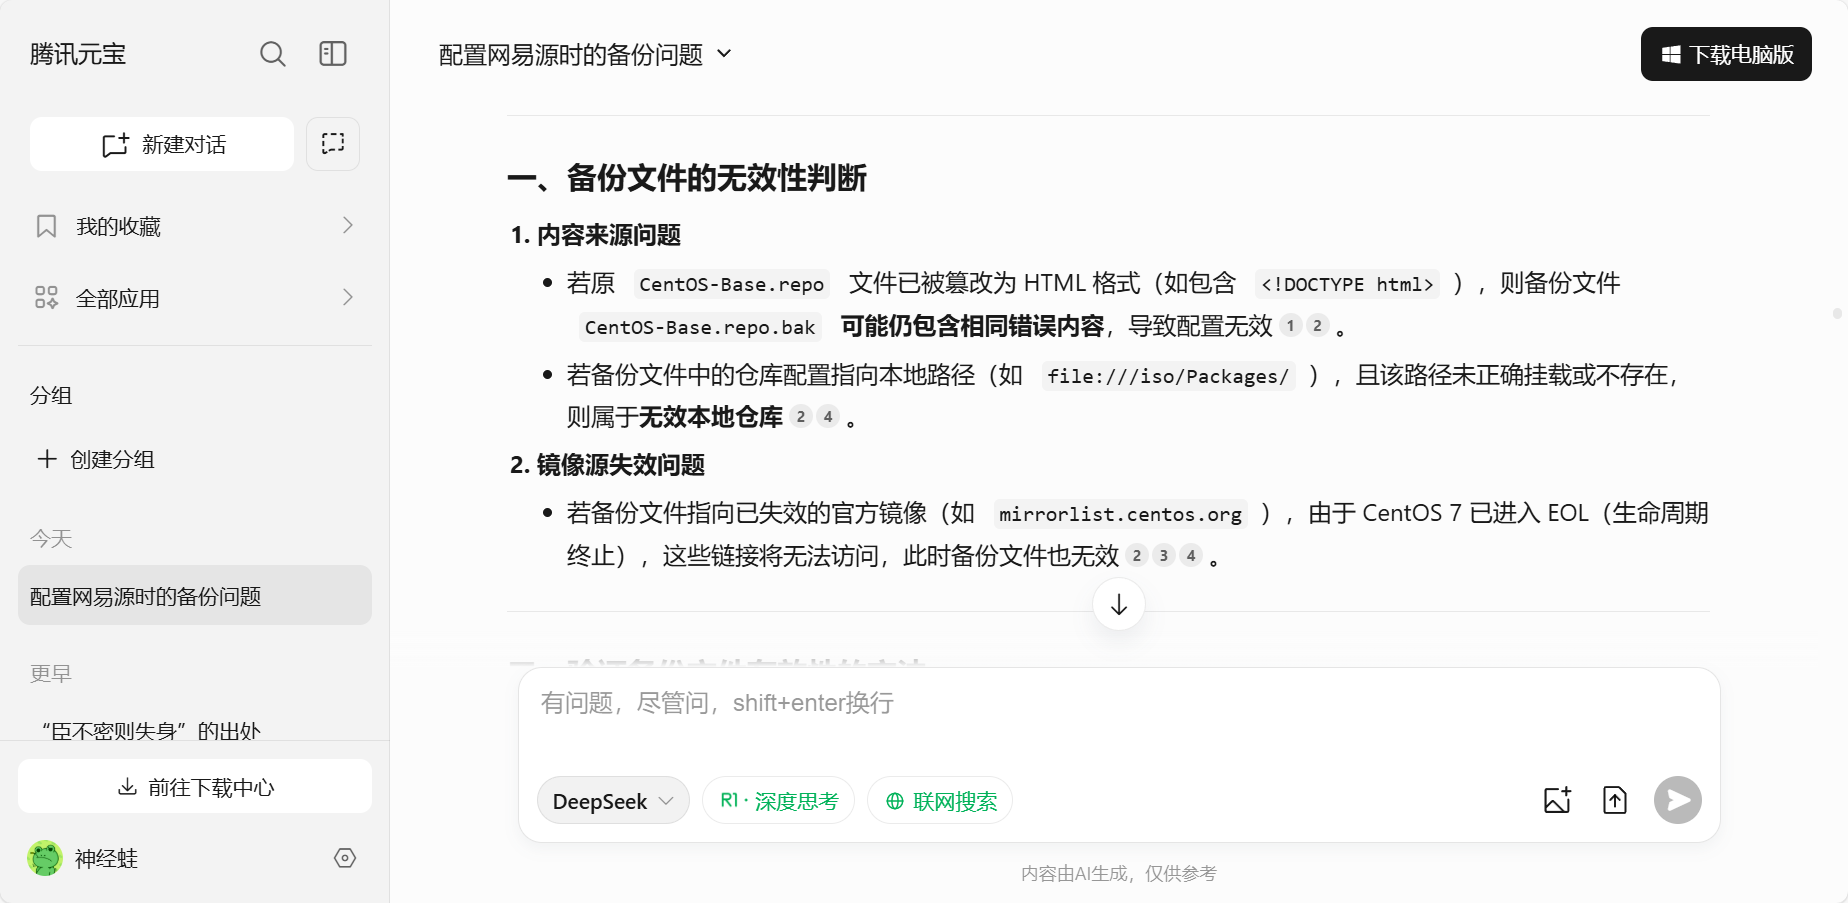
Task: Click the 分组 section label
Action: (x=51, y=395)
